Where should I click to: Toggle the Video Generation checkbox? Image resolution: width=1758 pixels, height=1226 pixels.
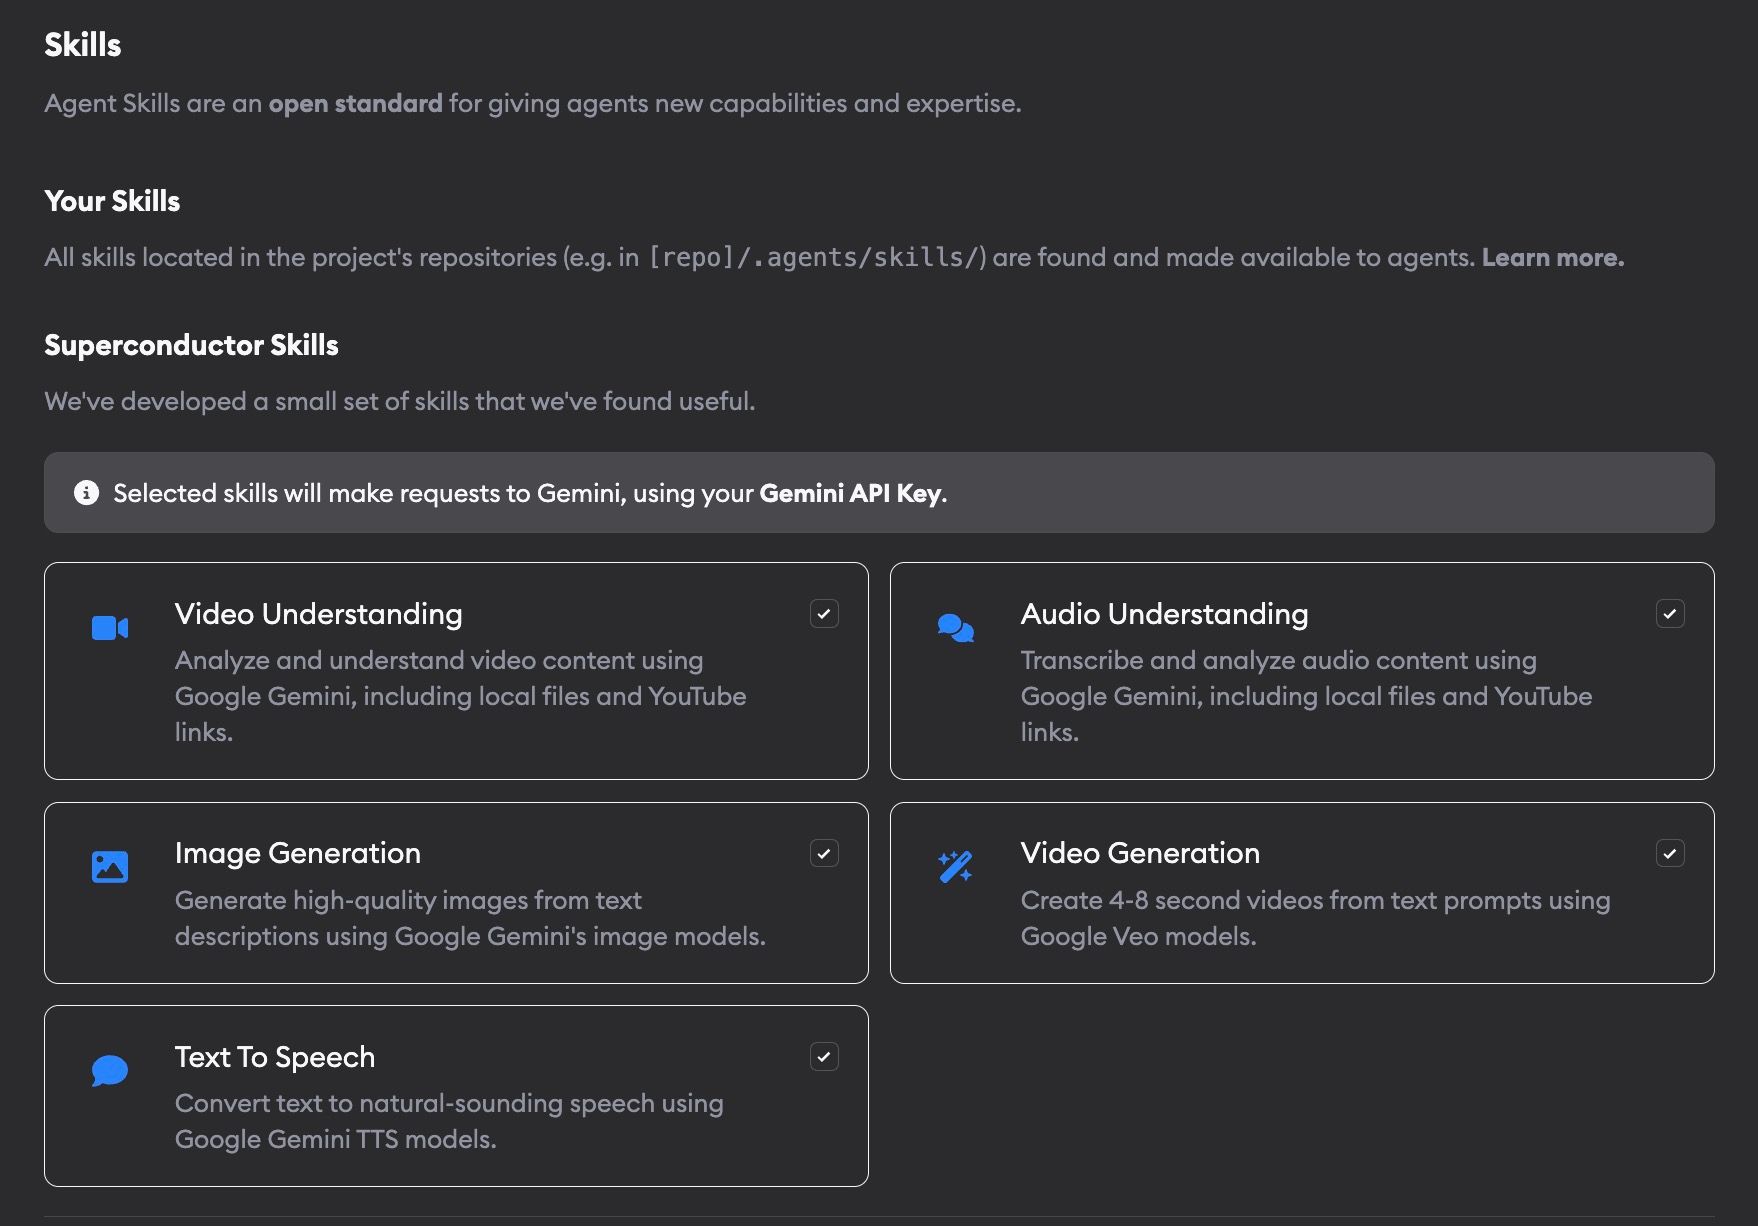pyautogui.click(x=1670, y=854)
